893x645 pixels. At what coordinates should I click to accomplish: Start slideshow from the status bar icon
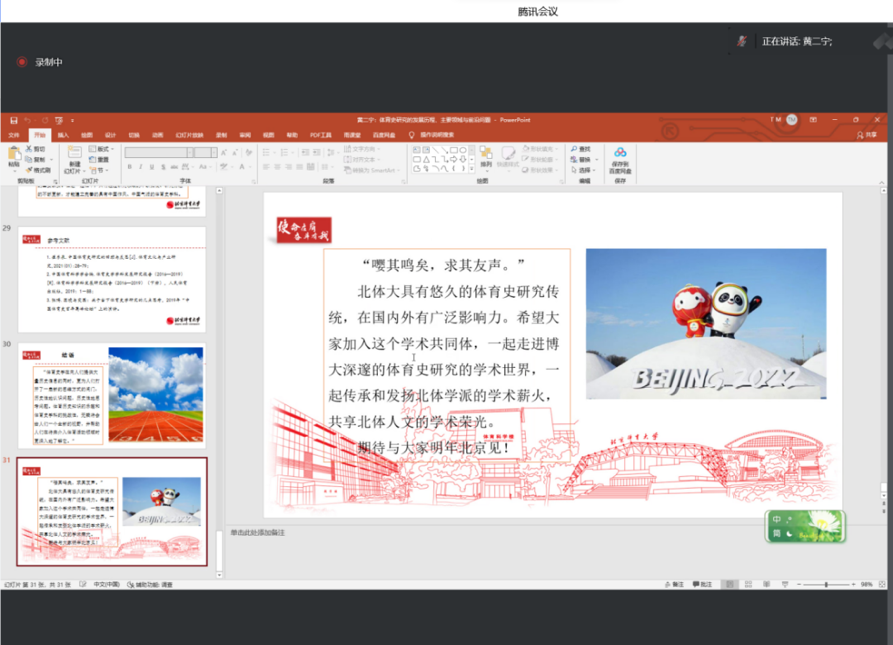tap(785, 583)
